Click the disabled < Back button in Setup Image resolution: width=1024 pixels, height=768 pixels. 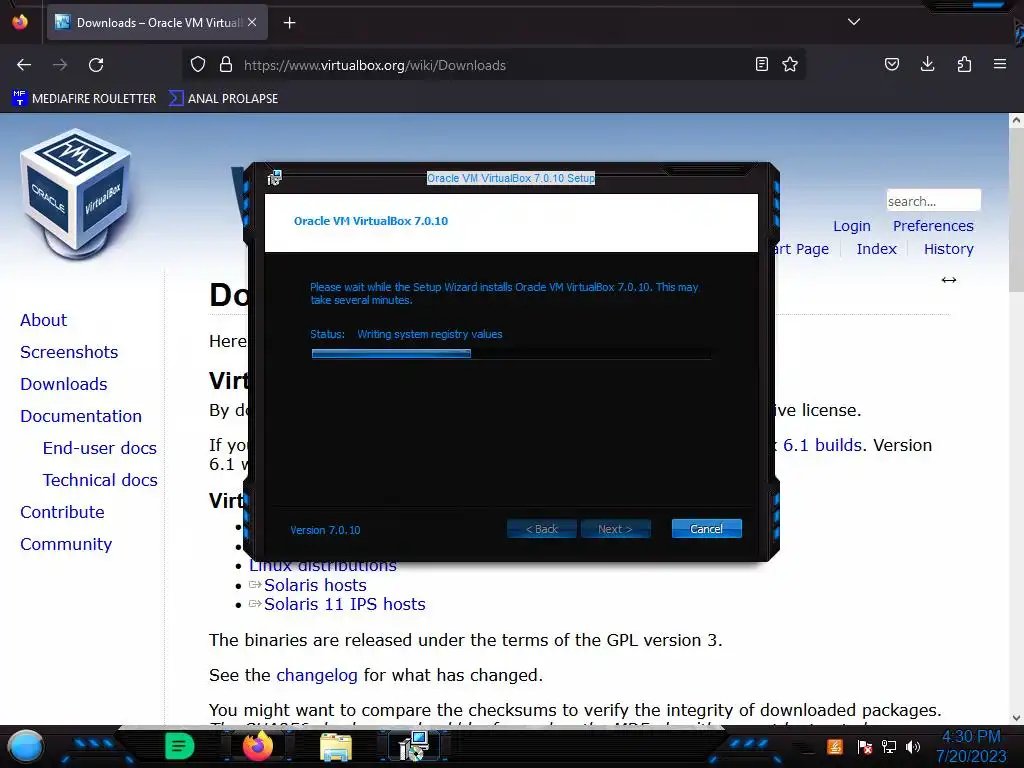pyautogui.click(x=541, y=529)
